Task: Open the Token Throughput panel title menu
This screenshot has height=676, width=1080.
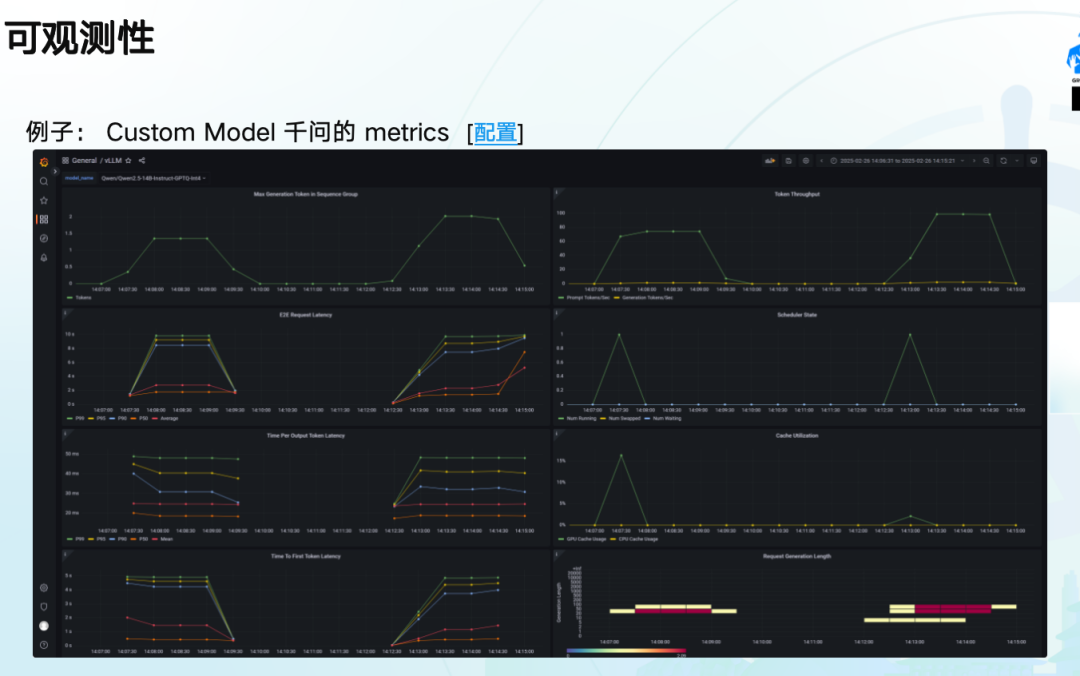Action: [797, 194]
